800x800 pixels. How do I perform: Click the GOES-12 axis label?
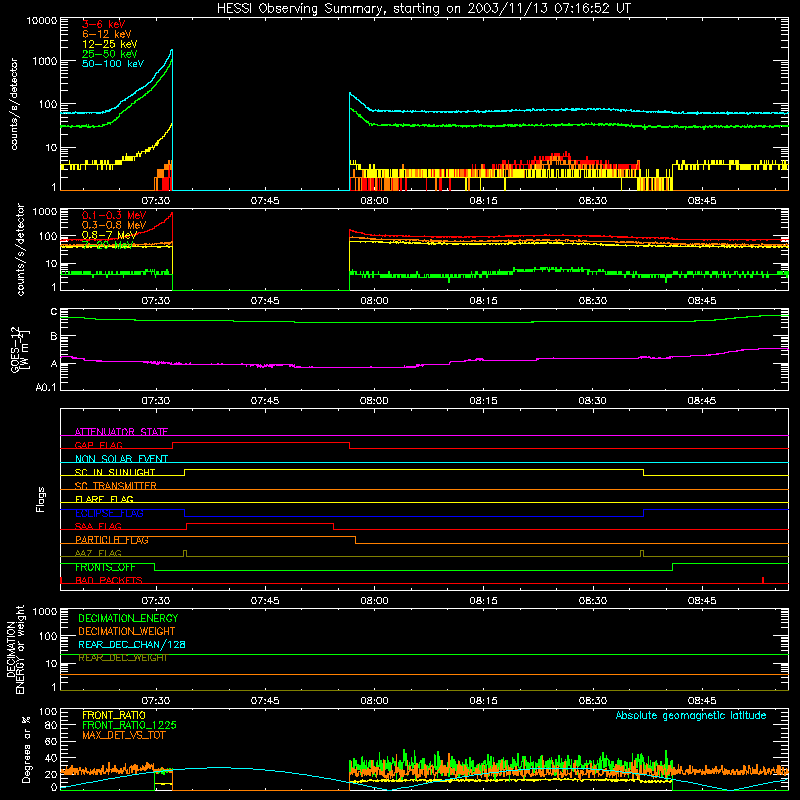(15, 349)
